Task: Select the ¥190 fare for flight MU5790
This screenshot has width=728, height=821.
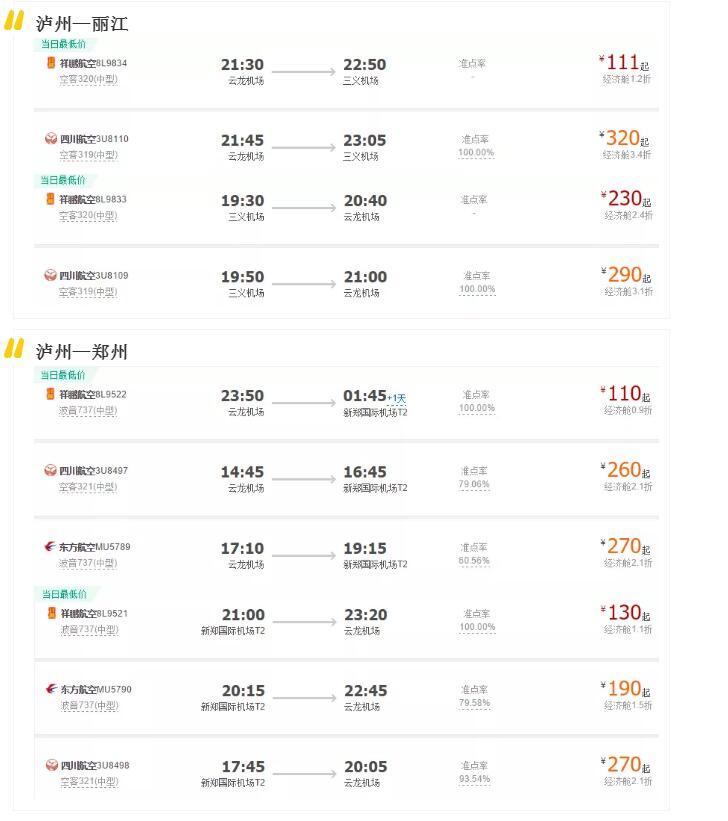Action: point(624,689)
